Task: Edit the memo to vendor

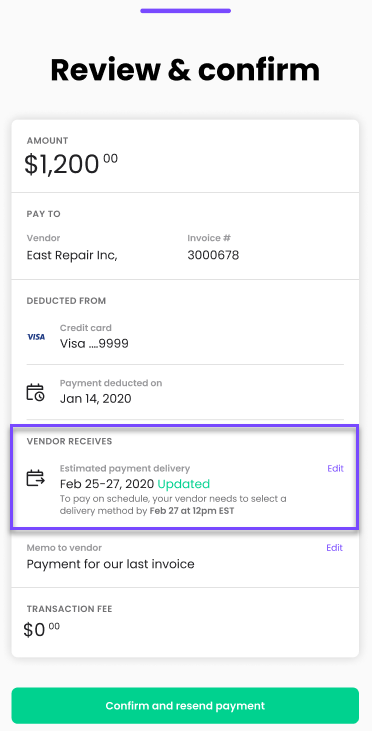Action: coord(335,548)
